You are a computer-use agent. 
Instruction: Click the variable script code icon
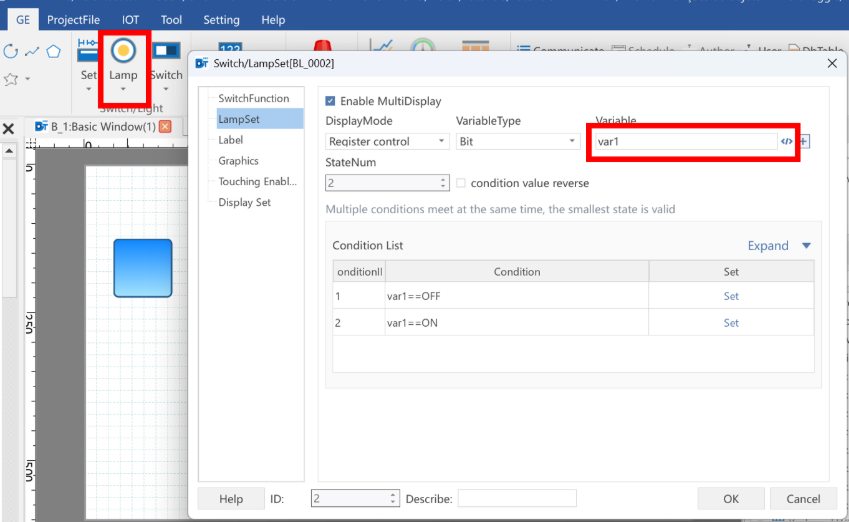787,141
